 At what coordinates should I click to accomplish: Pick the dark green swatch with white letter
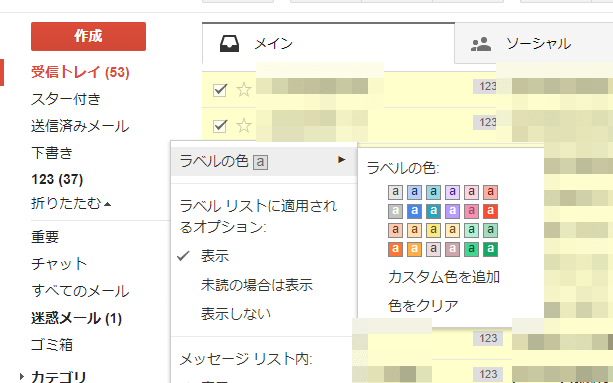(x=490, y=249)
